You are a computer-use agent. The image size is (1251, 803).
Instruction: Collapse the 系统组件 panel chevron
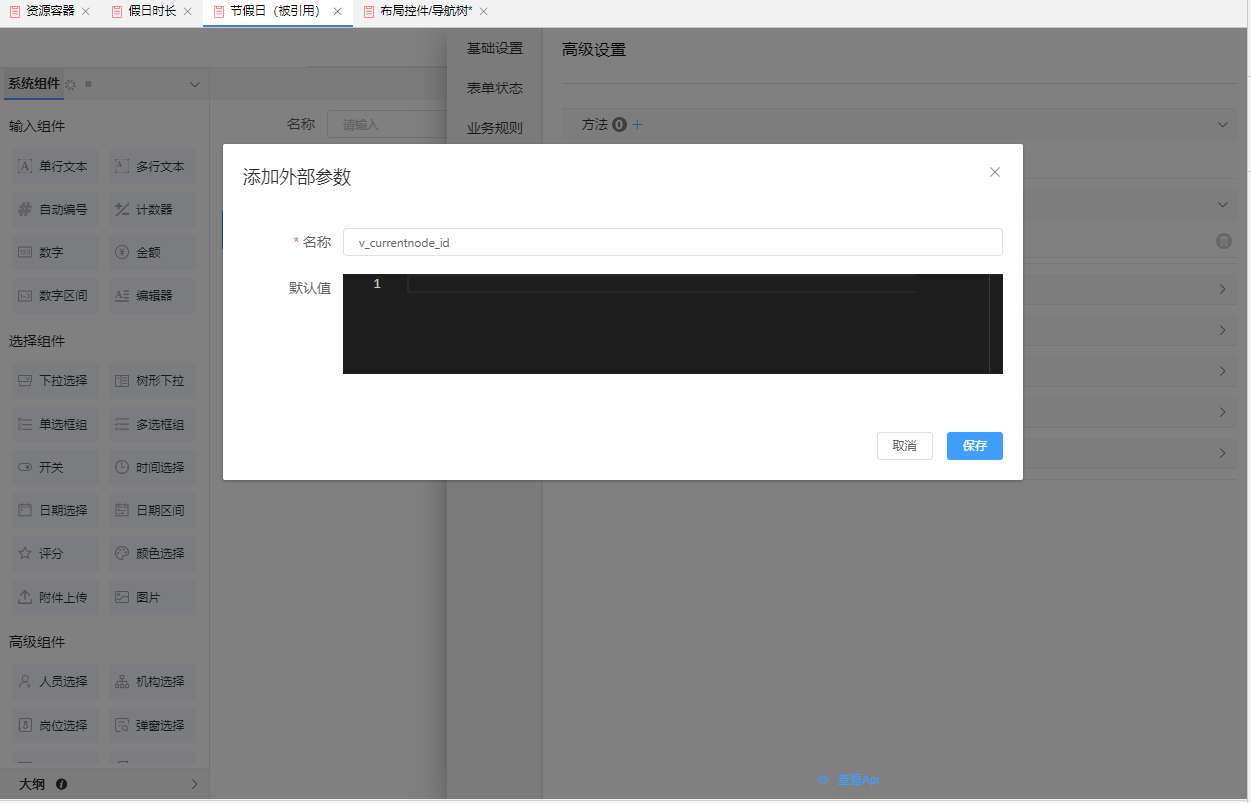point(195,85)
